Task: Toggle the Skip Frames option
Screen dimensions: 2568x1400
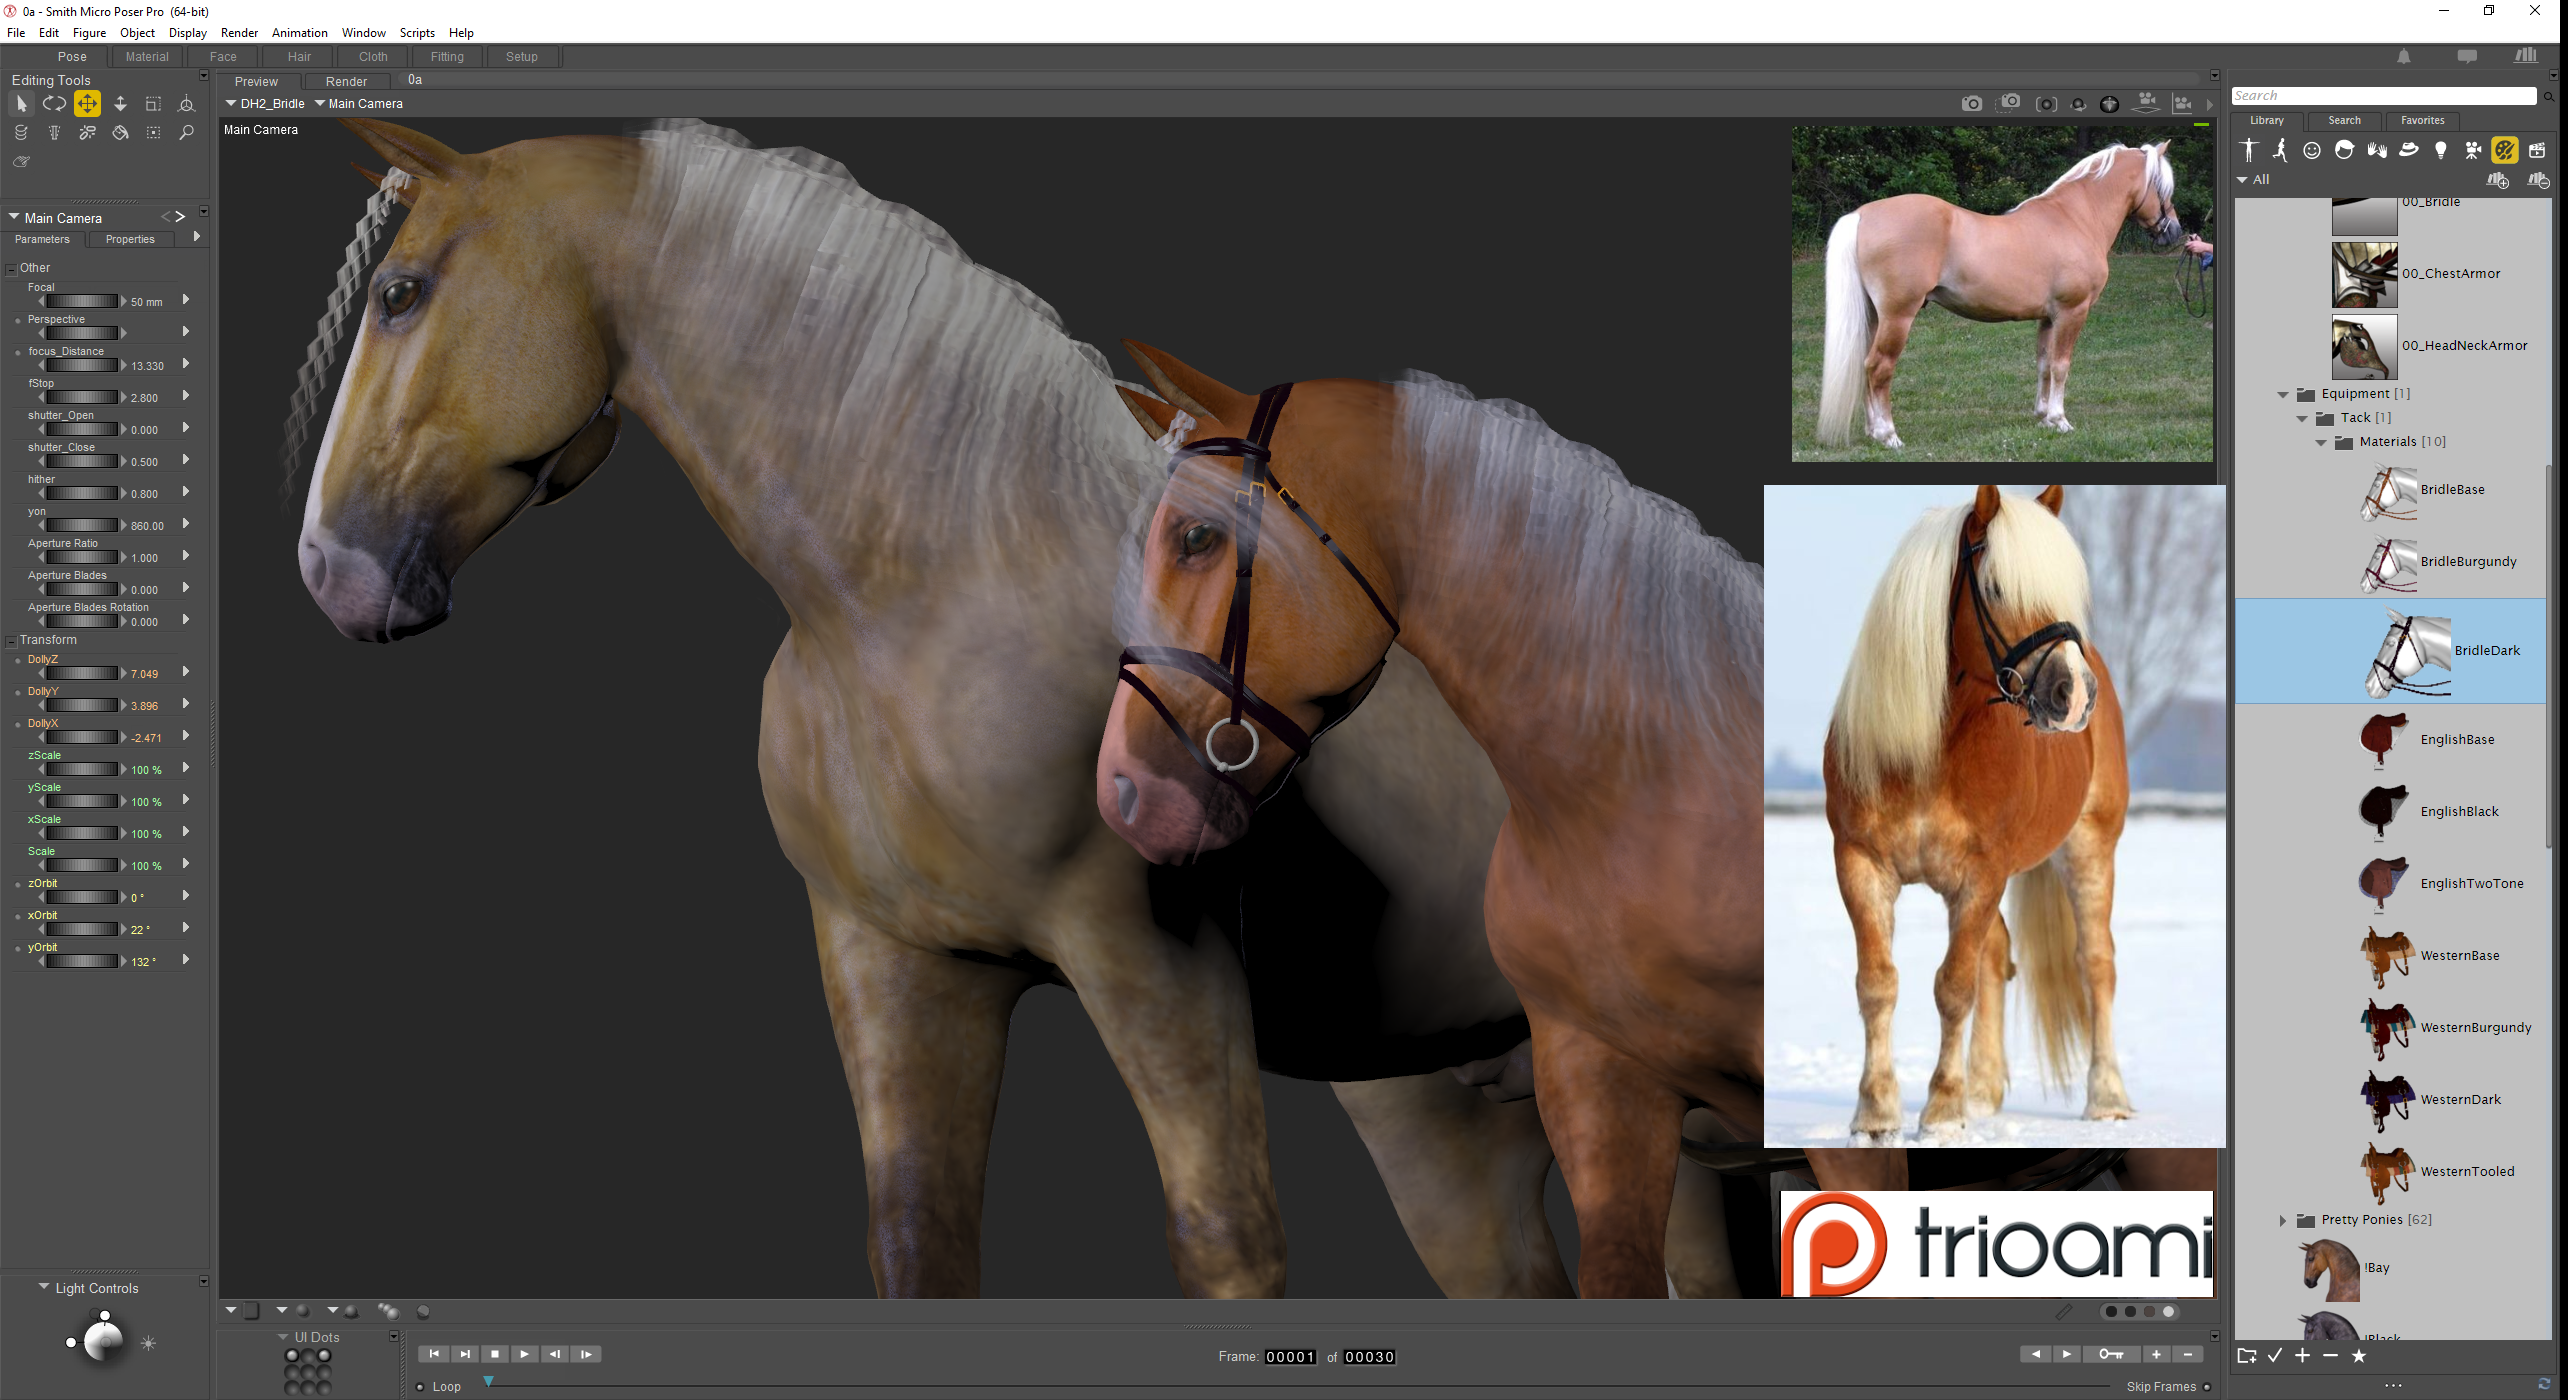Action: pos(2207,1387)
